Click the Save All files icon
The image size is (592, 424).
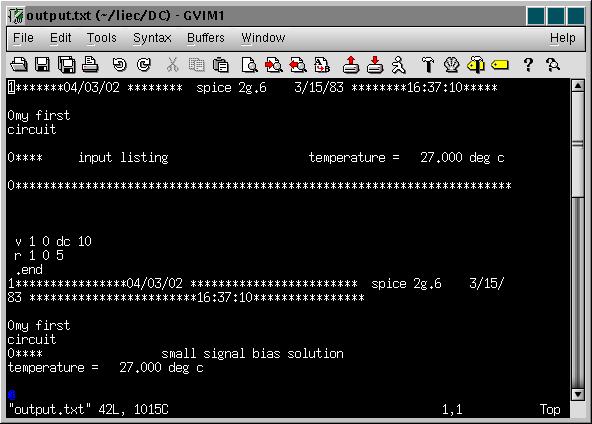(x=66, y=65)
